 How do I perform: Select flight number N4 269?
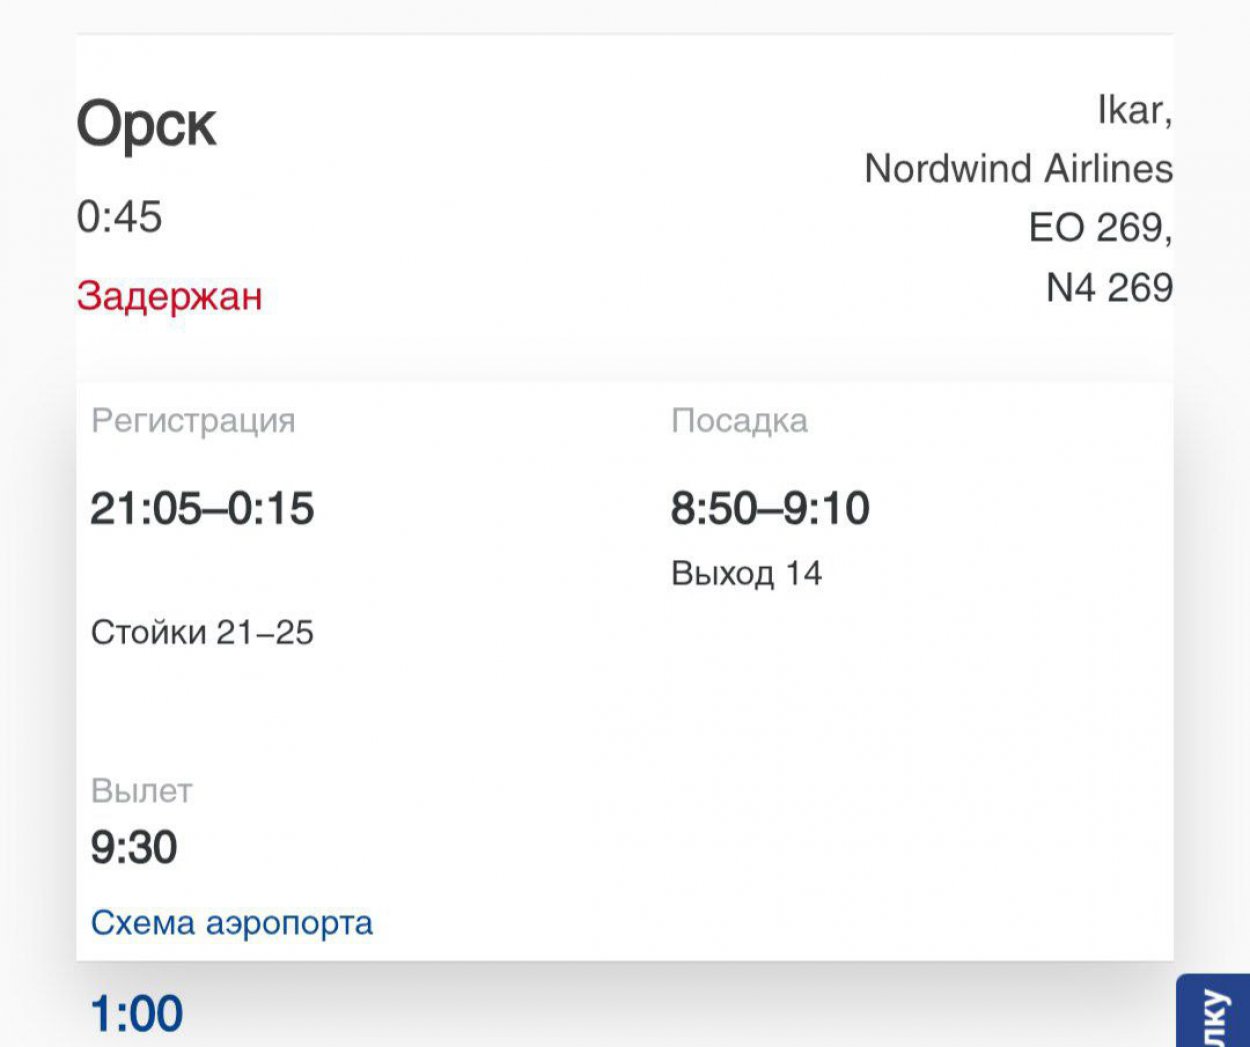click(1108, 288)
